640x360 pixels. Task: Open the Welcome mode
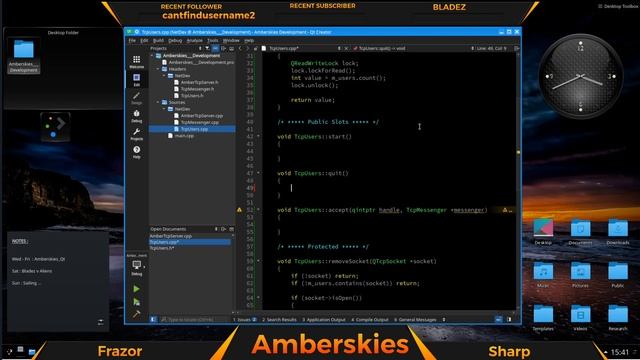pos(136,62)
